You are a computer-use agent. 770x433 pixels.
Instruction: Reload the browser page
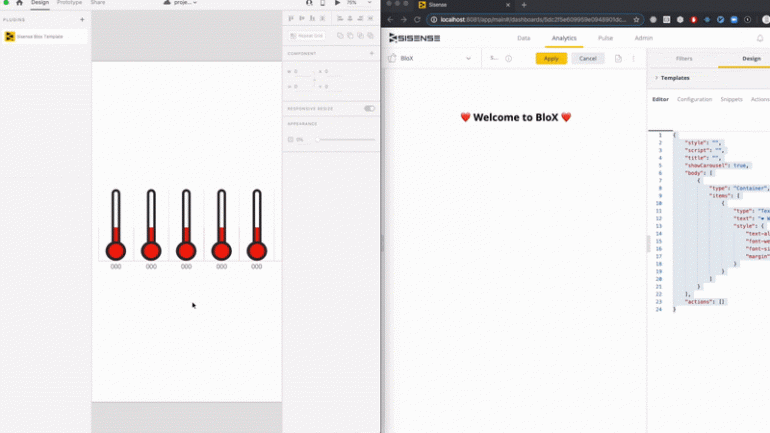click(x=417, y=19)
